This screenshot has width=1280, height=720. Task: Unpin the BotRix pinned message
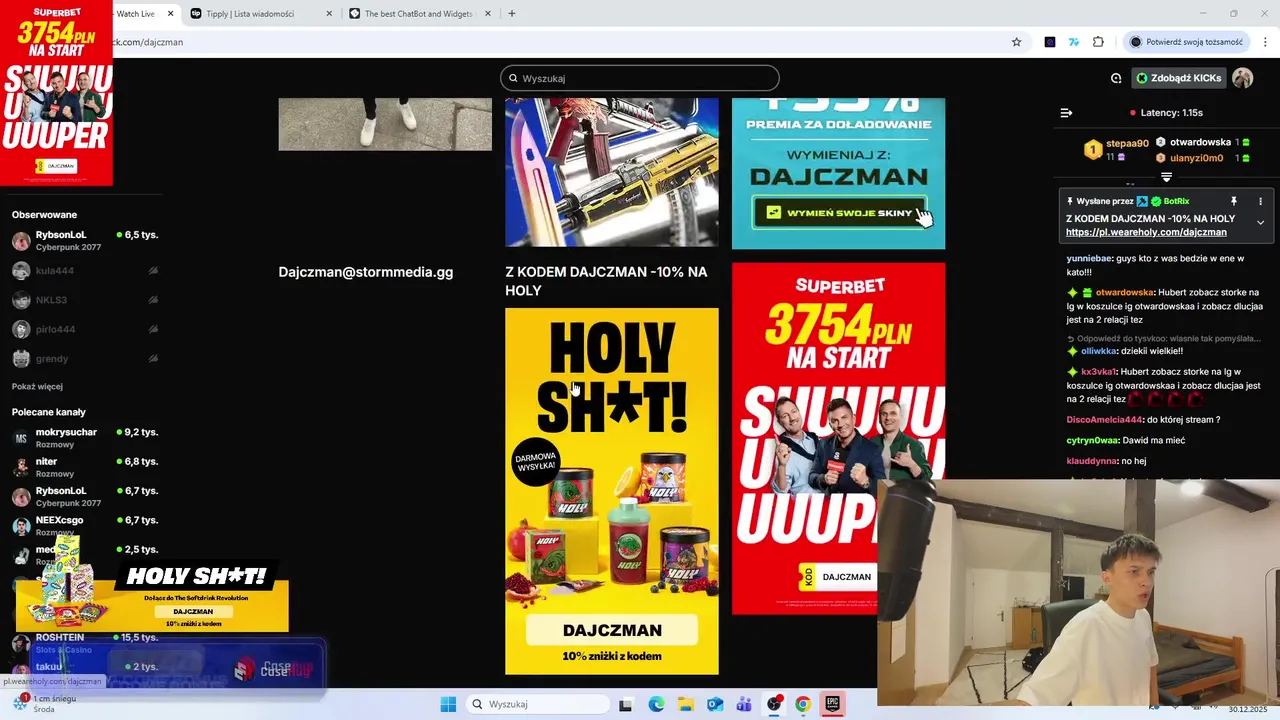[1234, 201]
